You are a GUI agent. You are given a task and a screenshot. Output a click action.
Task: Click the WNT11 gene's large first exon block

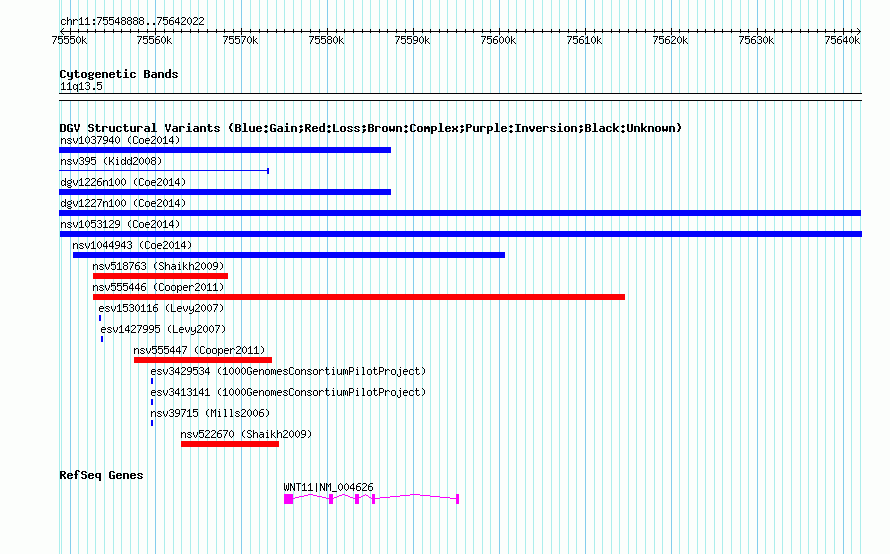click(x=288, y=499)
